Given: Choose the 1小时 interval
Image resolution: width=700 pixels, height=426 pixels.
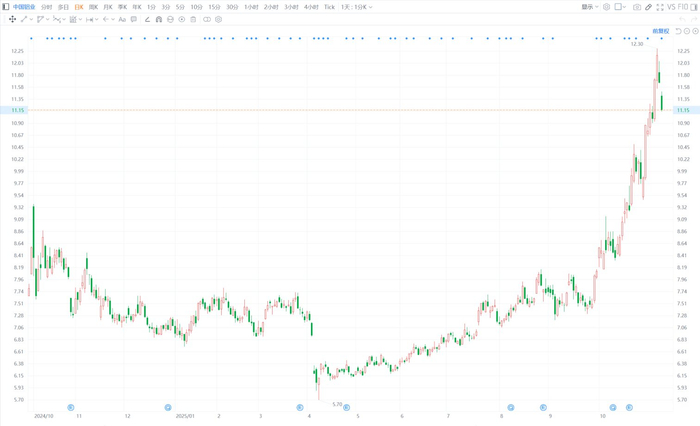Looking at the screenshot, I should coord(251,7).
